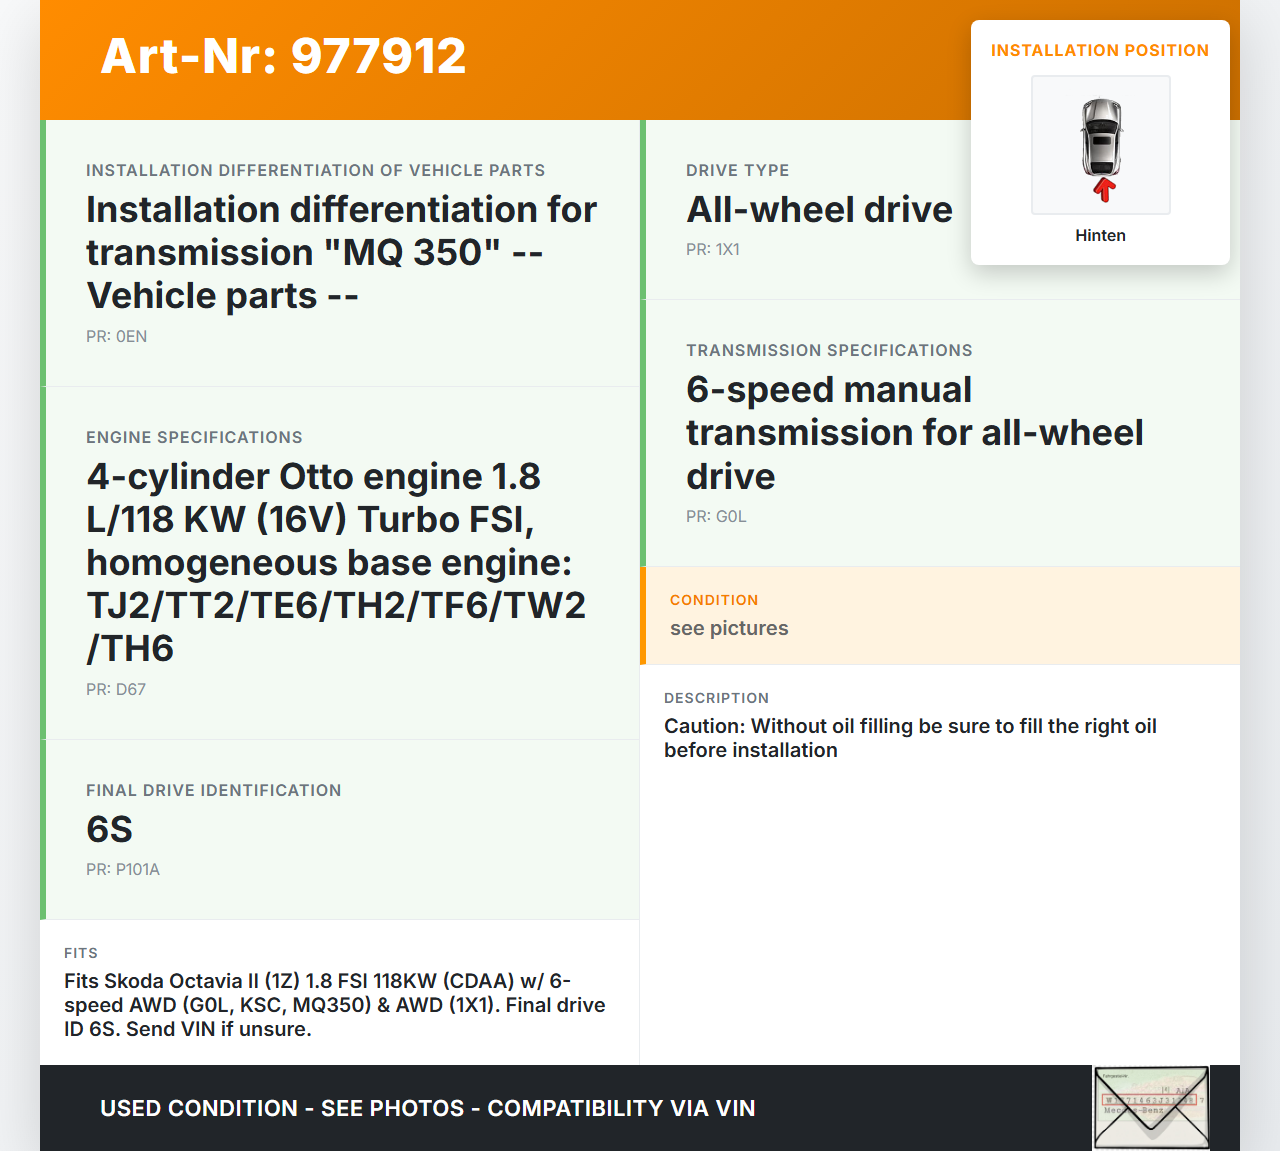Click the 'PR: D67' engine code
Image resolution: width=1280 pixels, height=1151 pixels.
click(116, 689)
